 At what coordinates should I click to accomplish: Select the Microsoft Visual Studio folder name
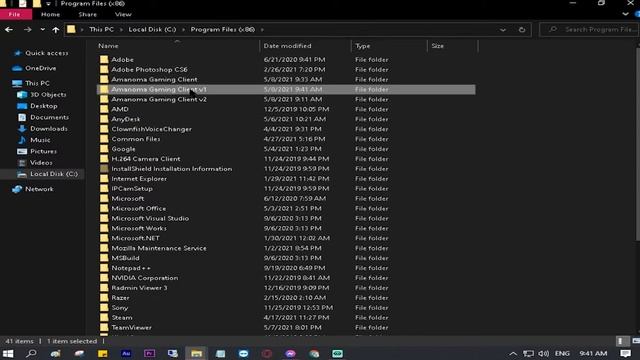tap(150, 218)
